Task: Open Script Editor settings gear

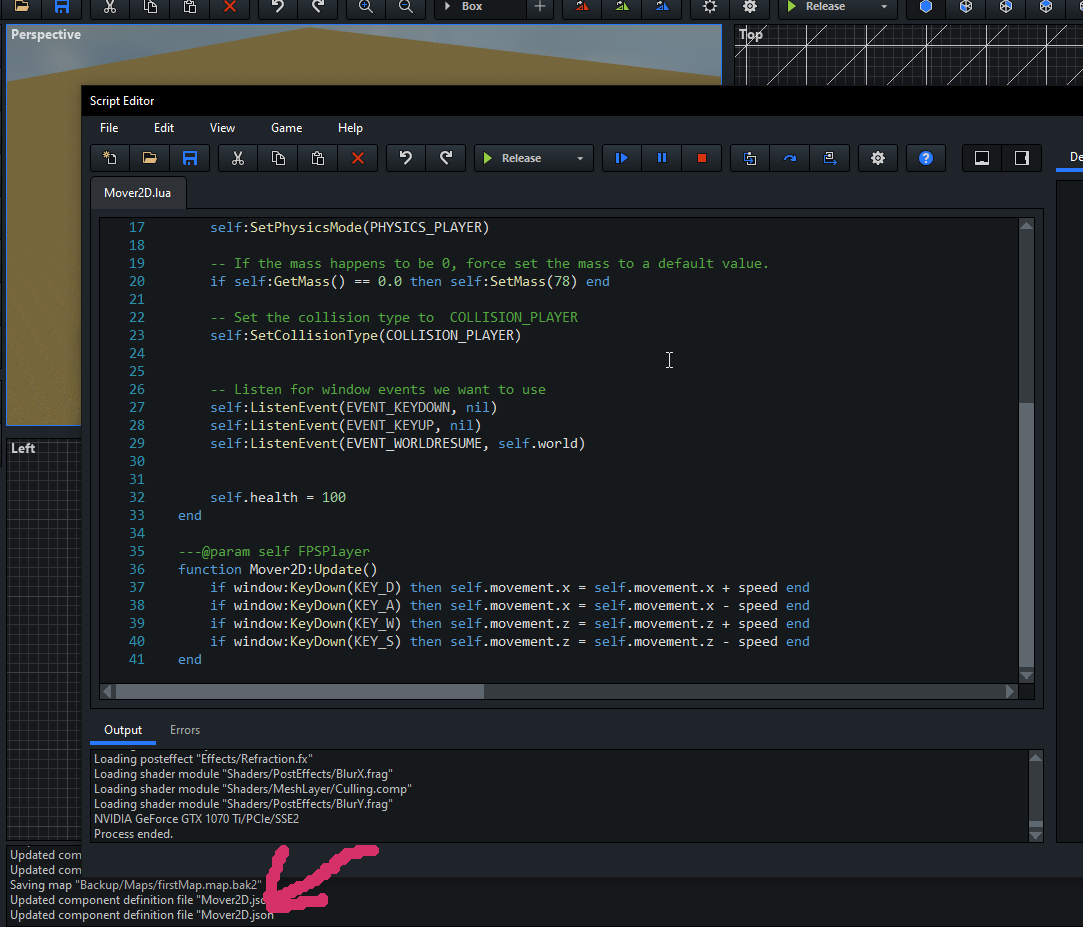Action: [878, 158]
